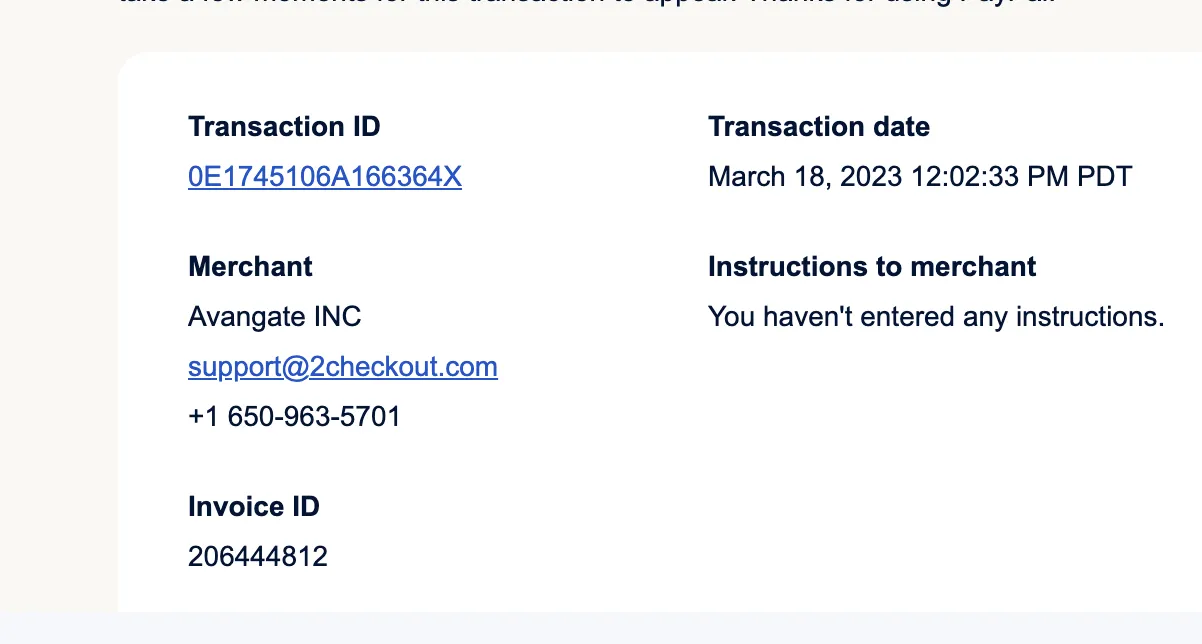1202x644 pixels.
Task: Click the support@2checkout.com email link
Action: pyautogui.click(x=342, y=367)
